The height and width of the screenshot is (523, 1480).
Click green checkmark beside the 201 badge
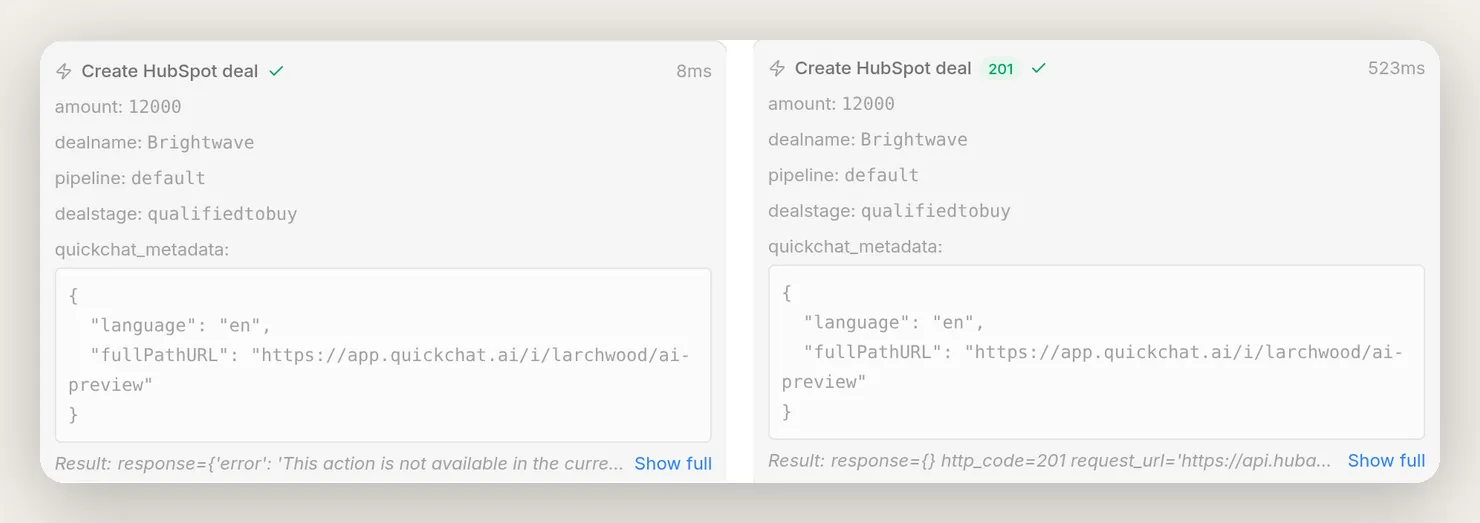[x=1039, y=68]
